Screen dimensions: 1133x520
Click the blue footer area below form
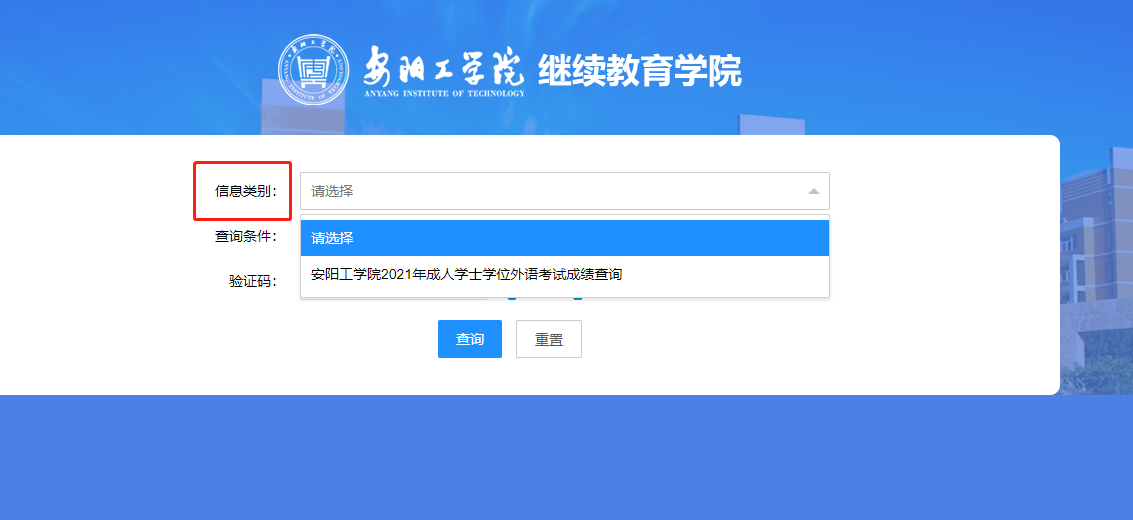click(x=566, y=458)
